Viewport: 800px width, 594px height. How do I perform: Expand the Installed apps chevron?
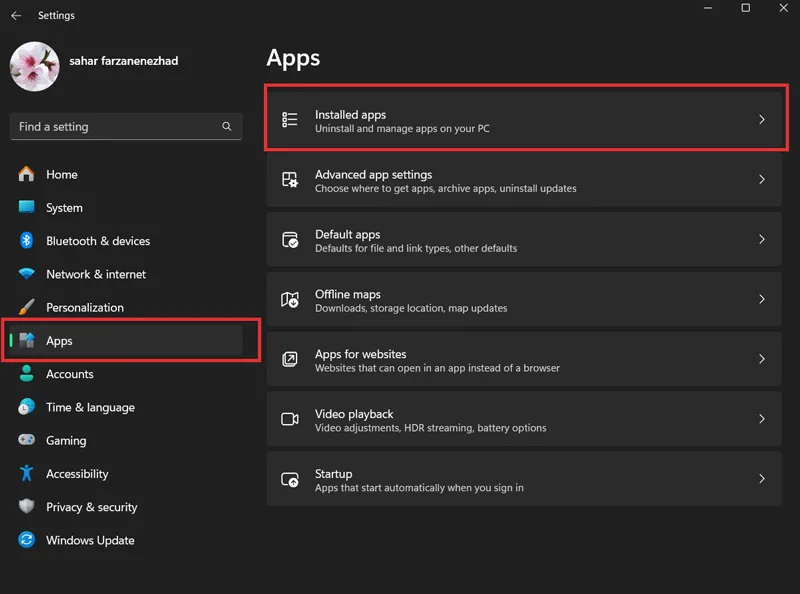(762, 119)
